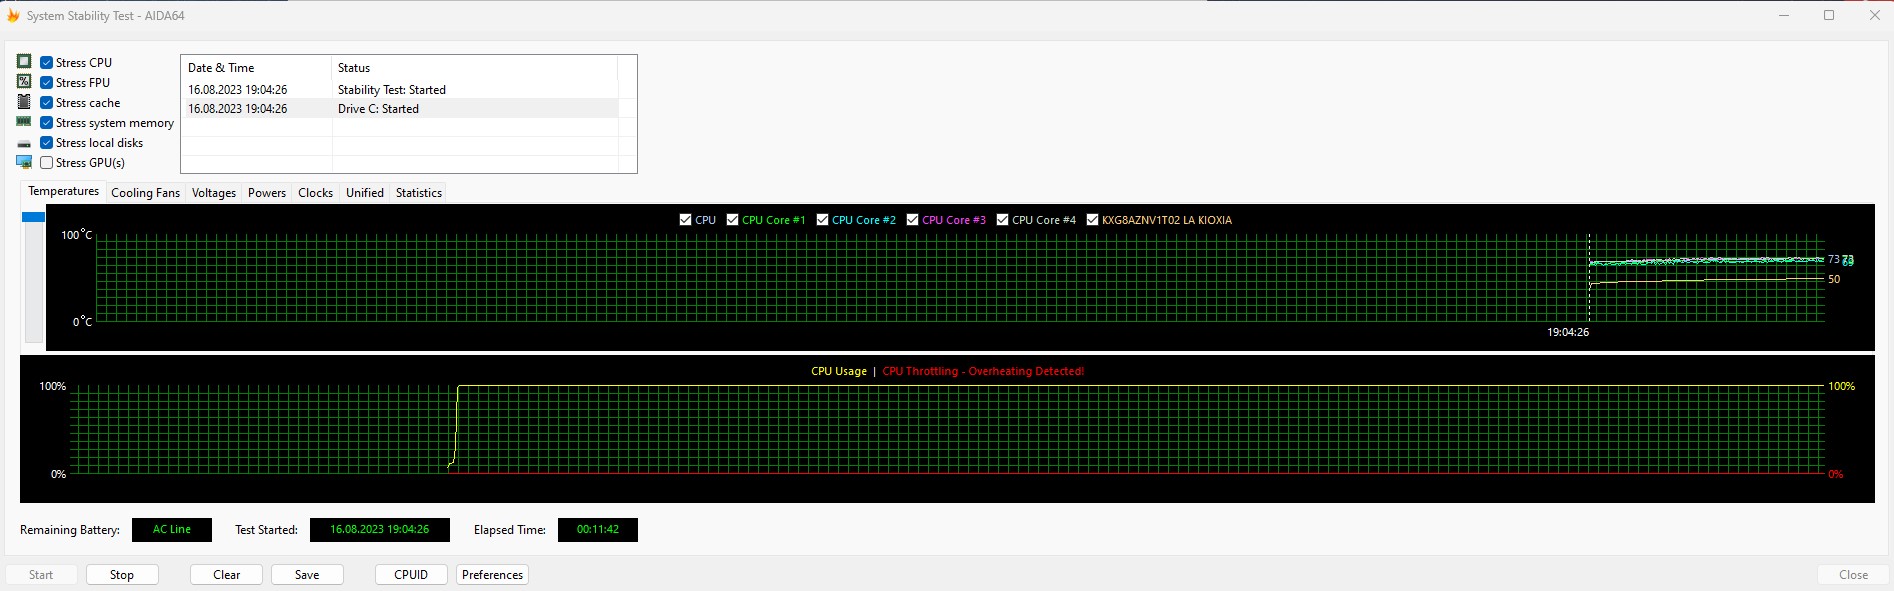This screenshot has width=1894, height=591.
Task: Toggle the CPU Core #2 graph checkbox
Action: coord(822,220)
